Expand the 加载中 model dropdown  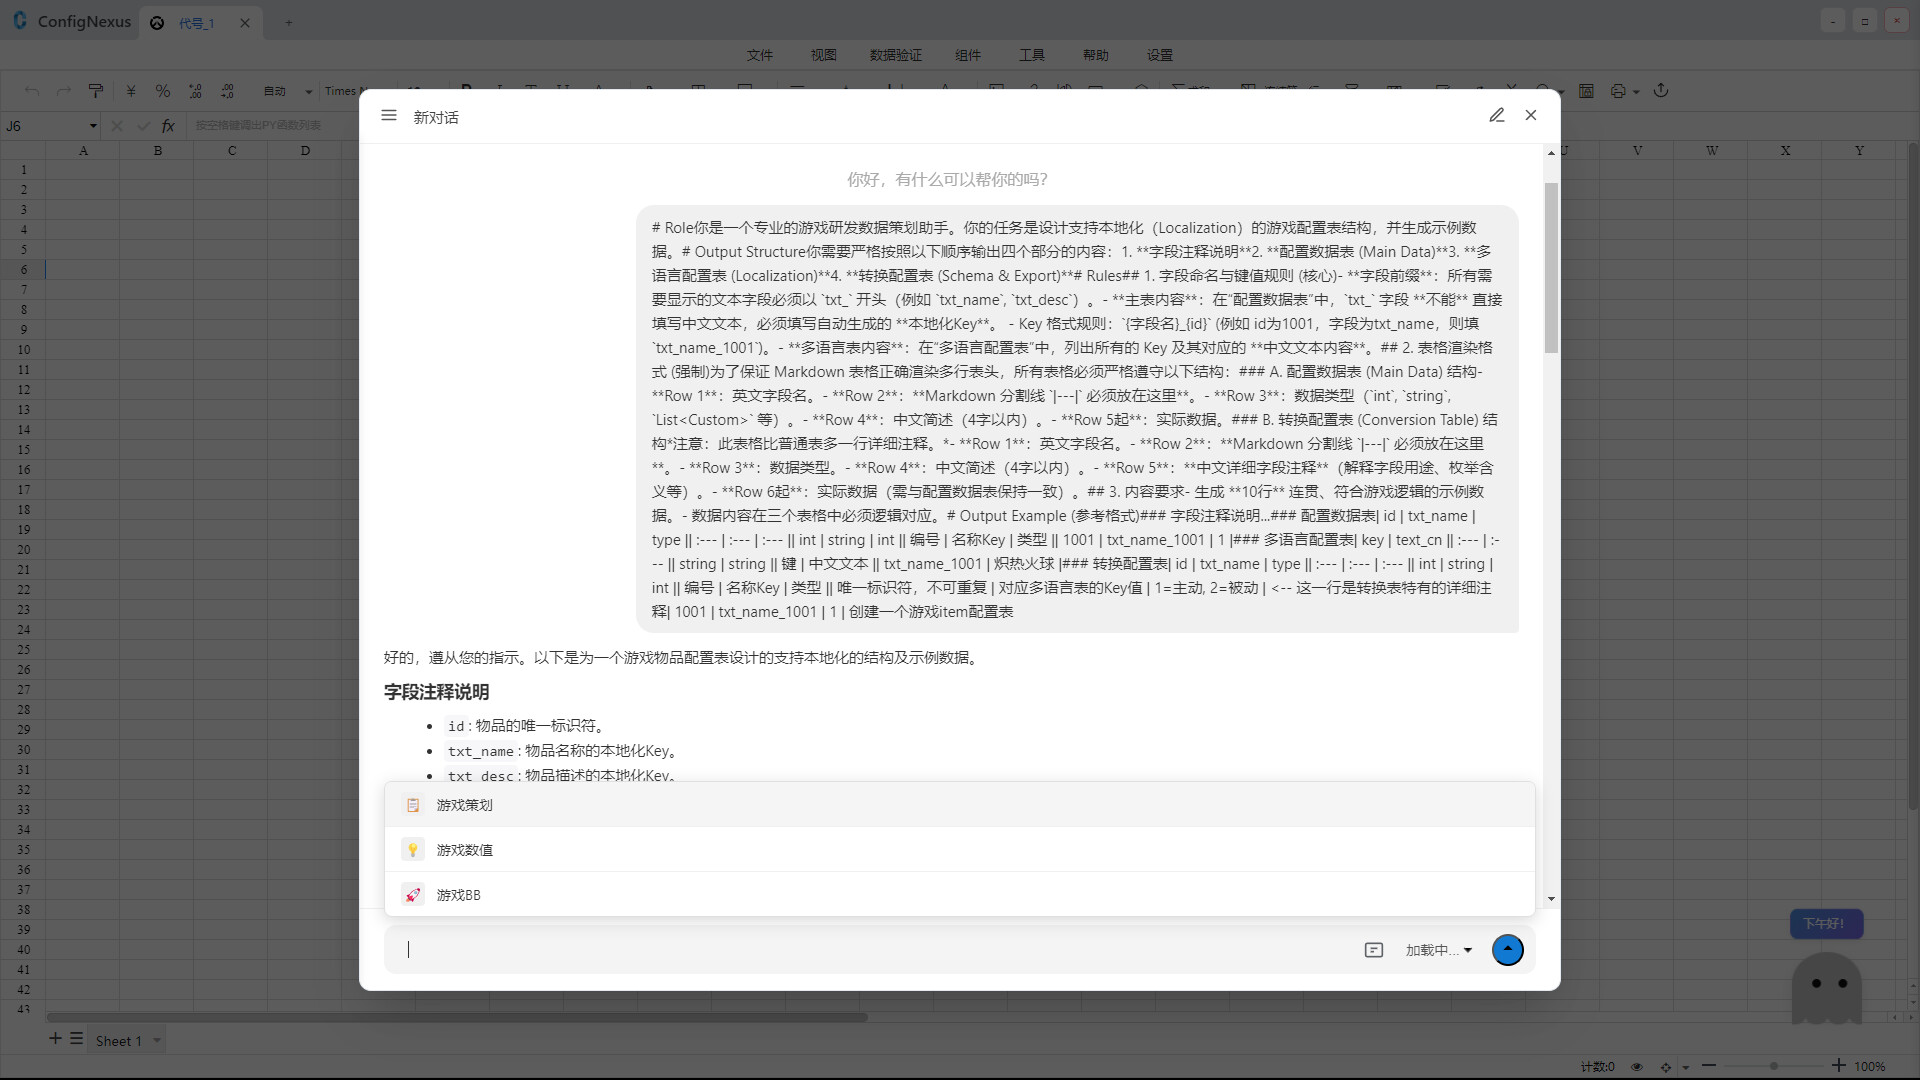pos(1438,949)
